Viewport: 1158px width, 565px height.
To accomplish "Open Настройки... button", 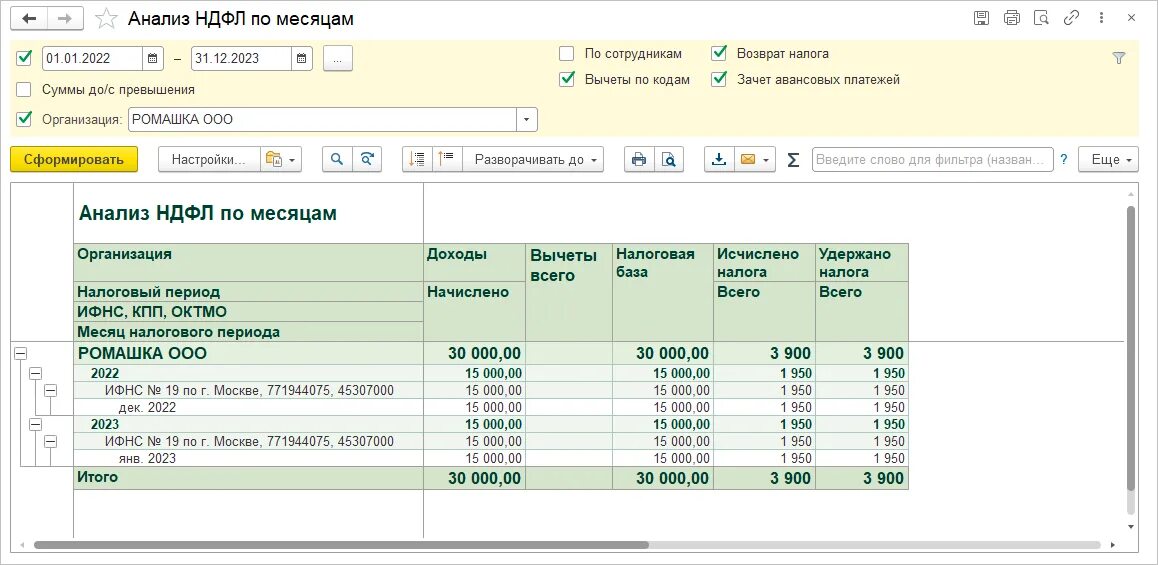I will pos(209,160).
